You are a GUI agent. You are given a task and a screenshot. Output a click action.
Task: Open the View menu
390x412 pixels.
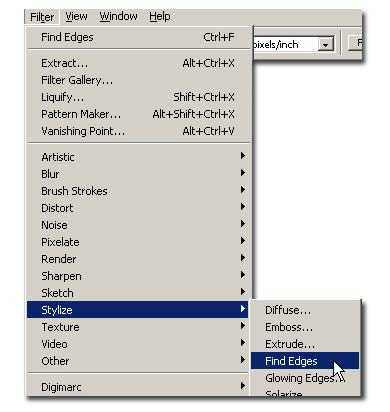(76, 16)
